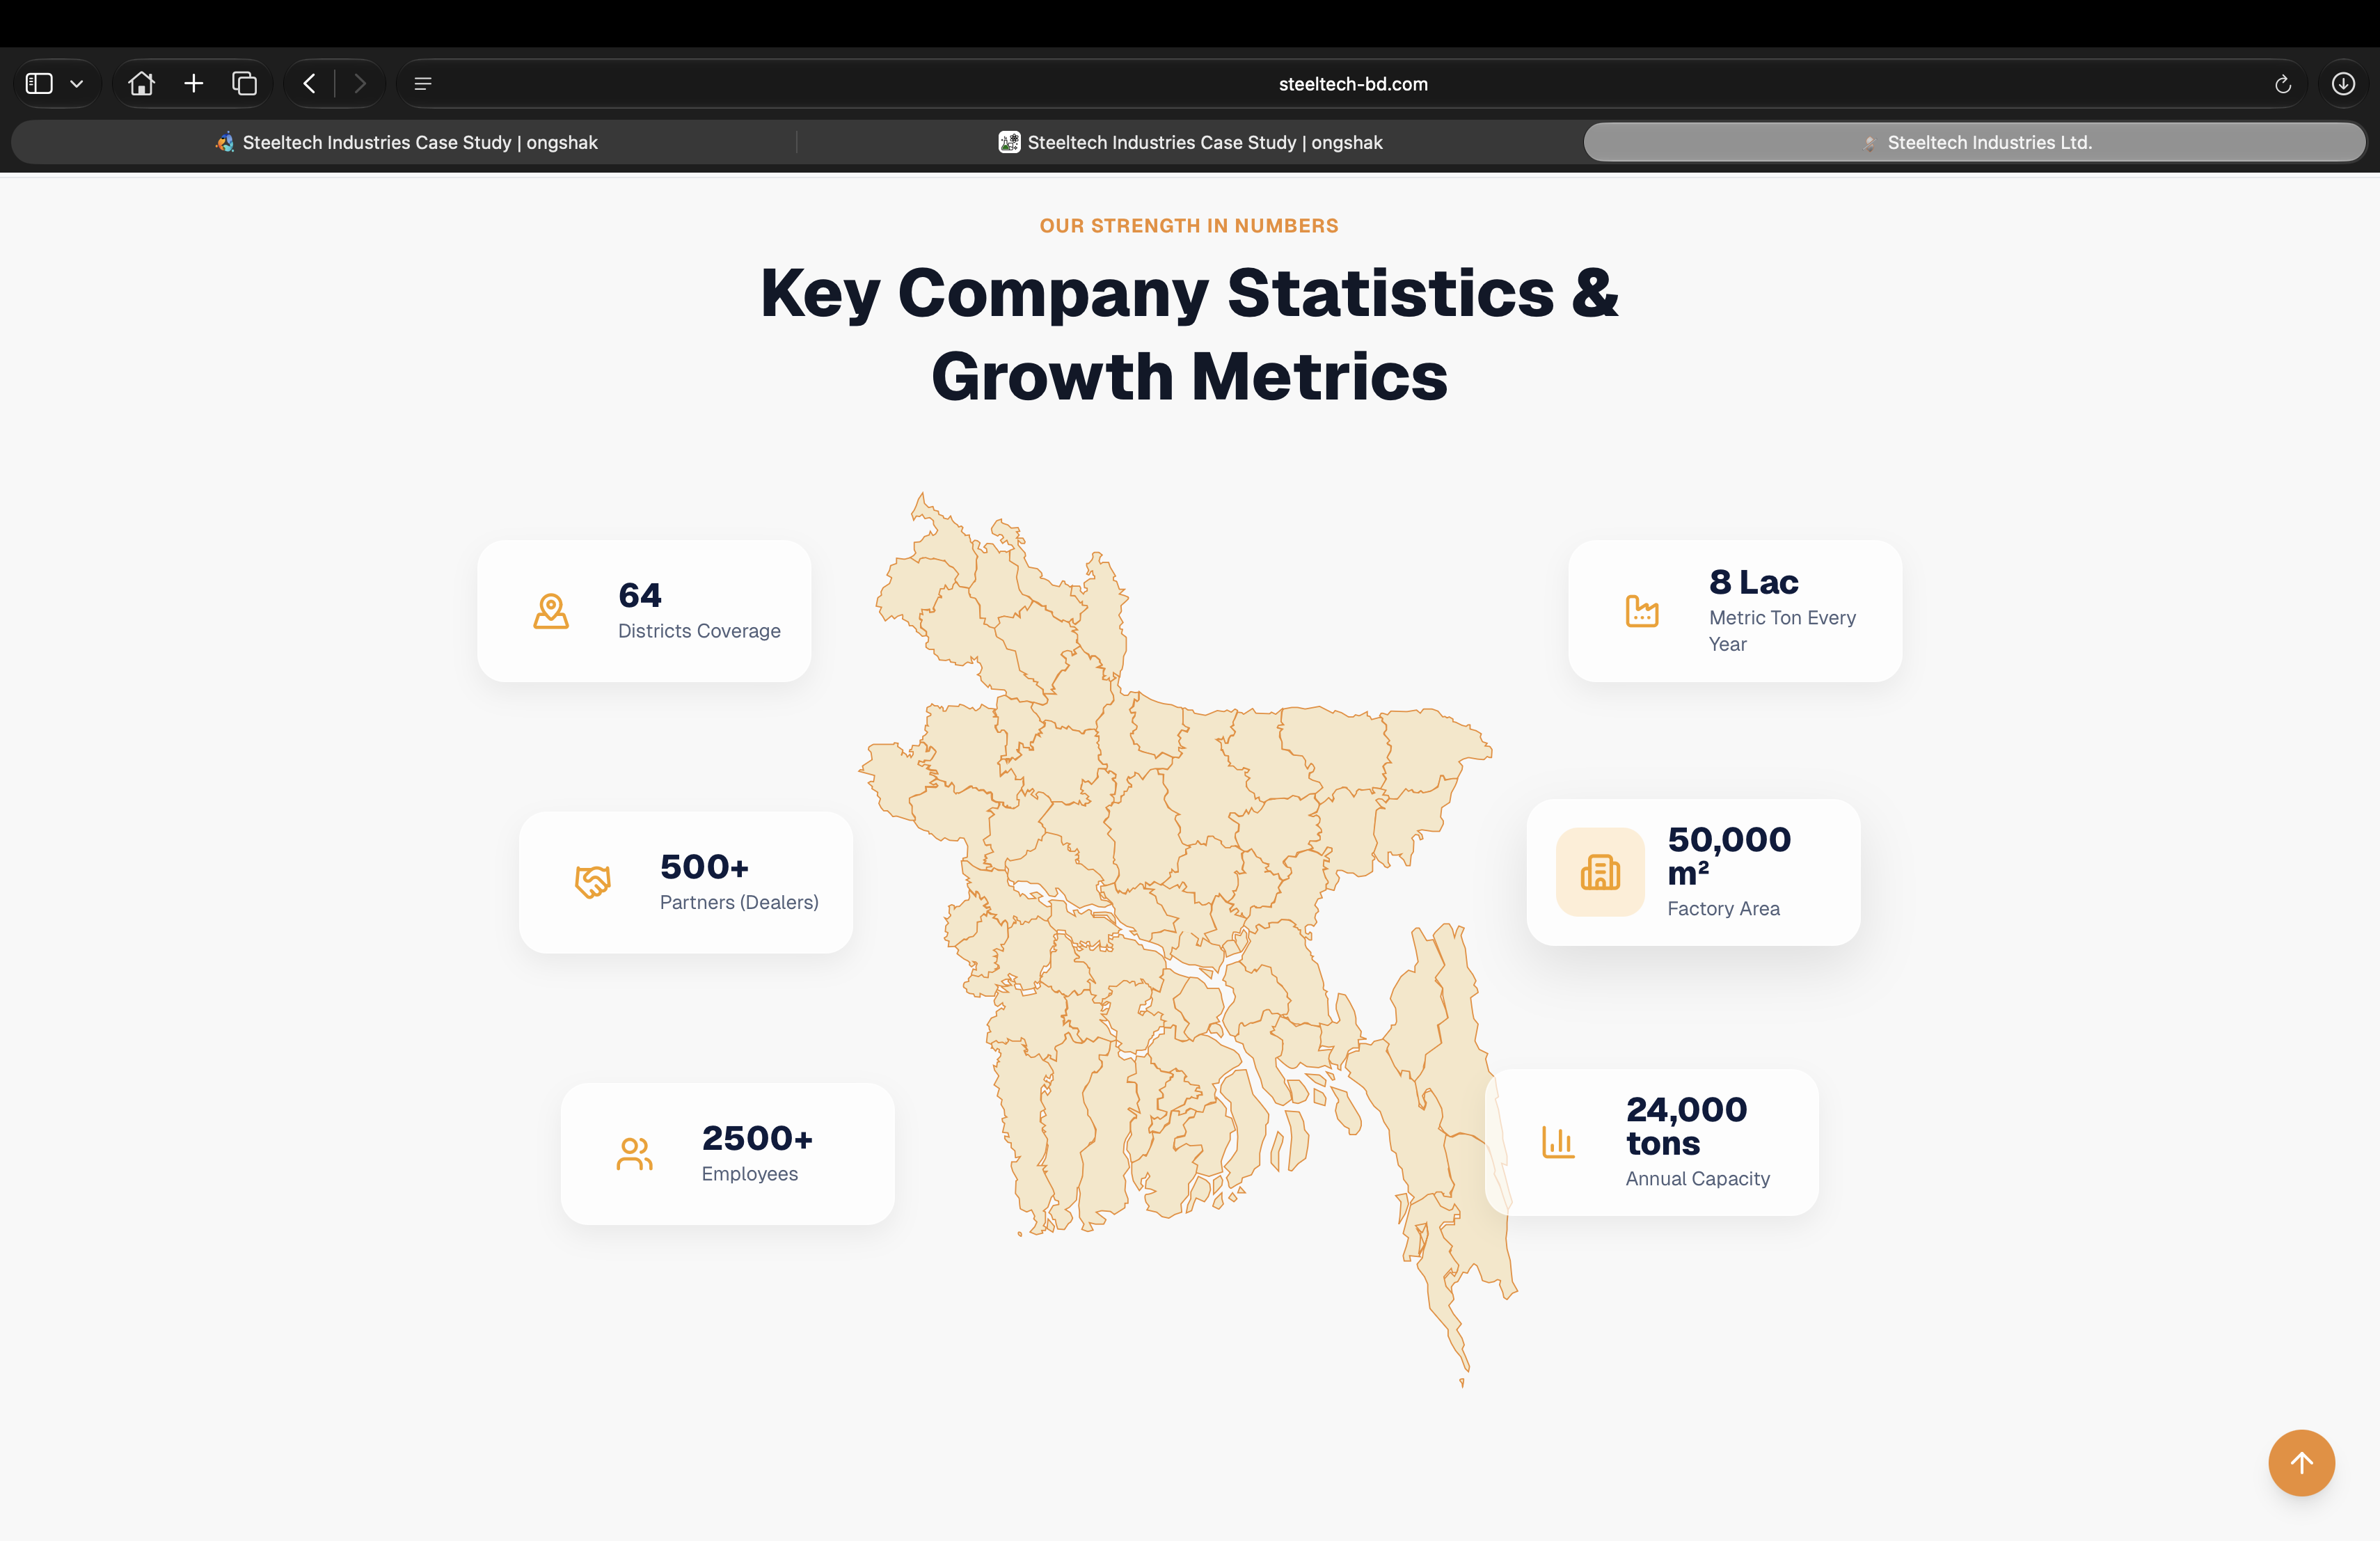Open the reader page menu icon
Screen dimensions: 2380x1541
[x=423, y=84]
